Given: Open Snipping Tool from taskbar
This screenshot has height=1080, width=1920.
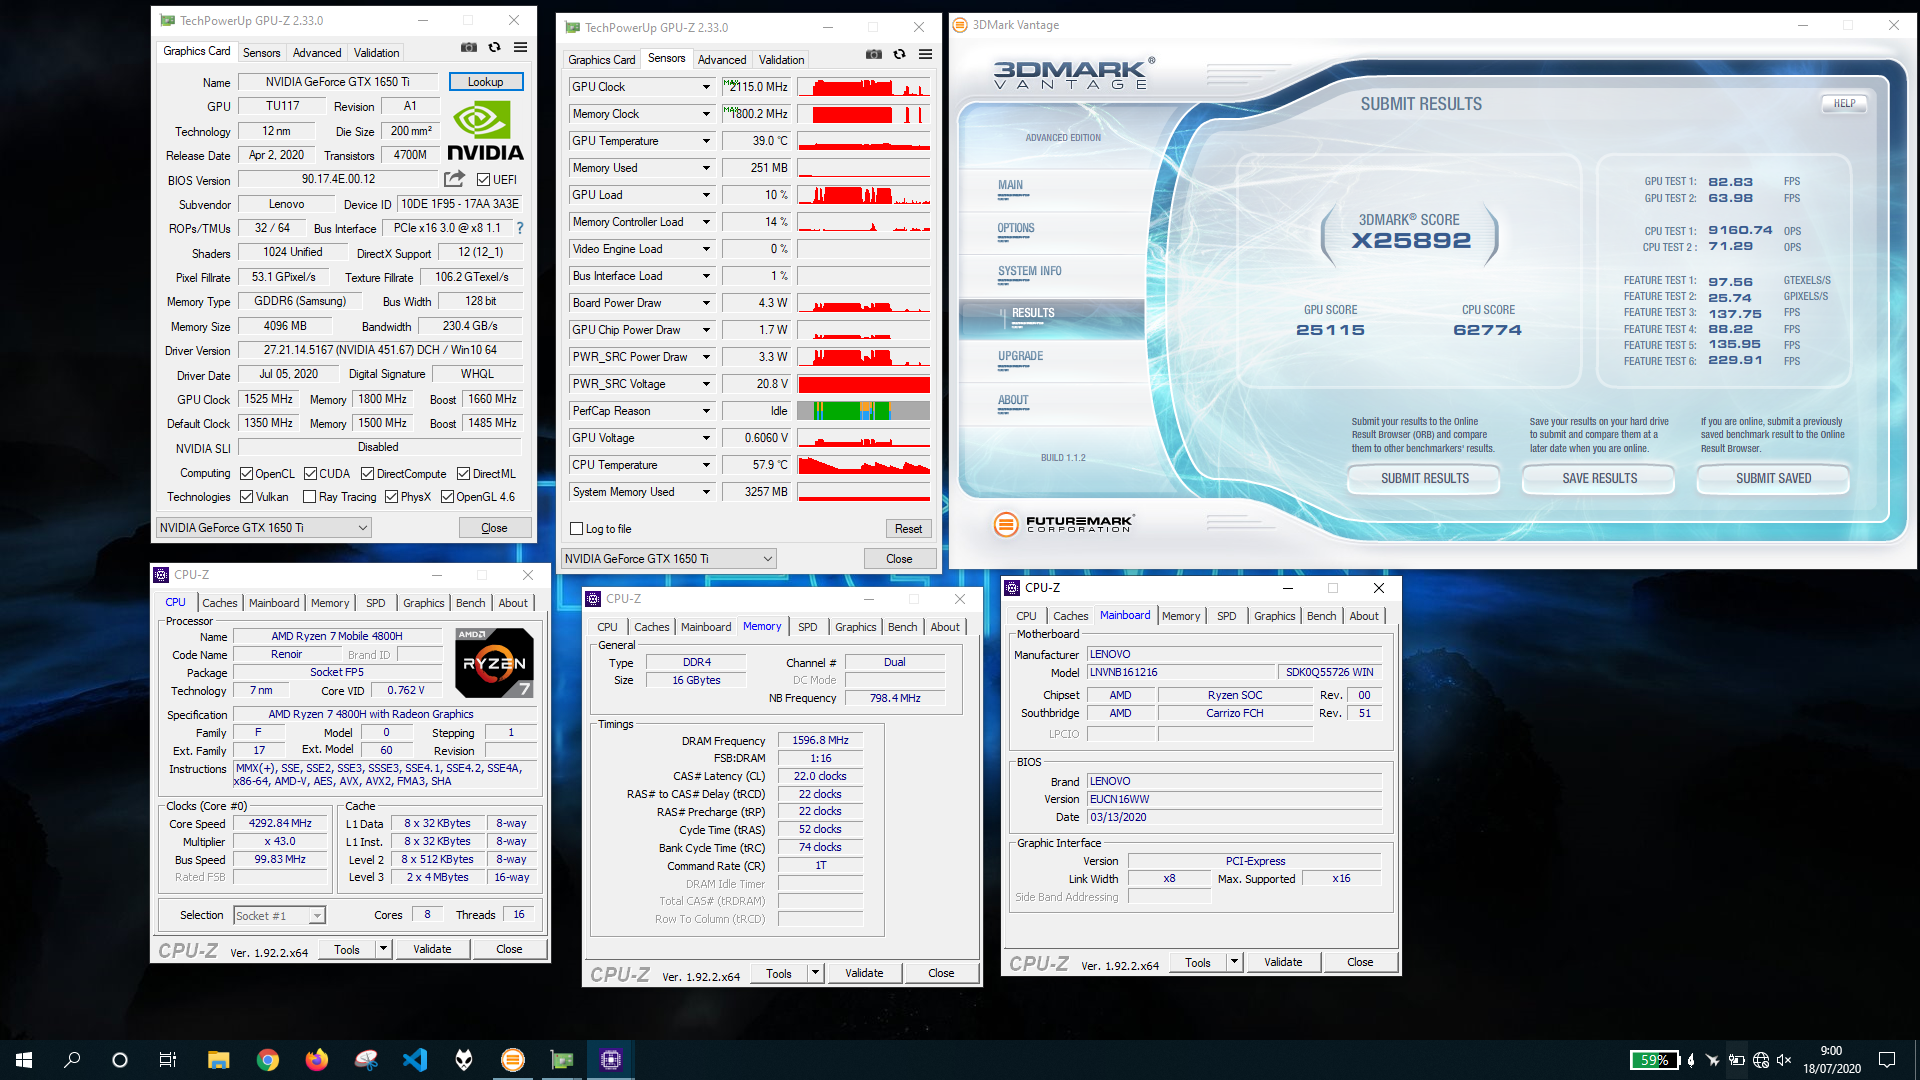Looking at the screenshot, I should point(366,1060).
